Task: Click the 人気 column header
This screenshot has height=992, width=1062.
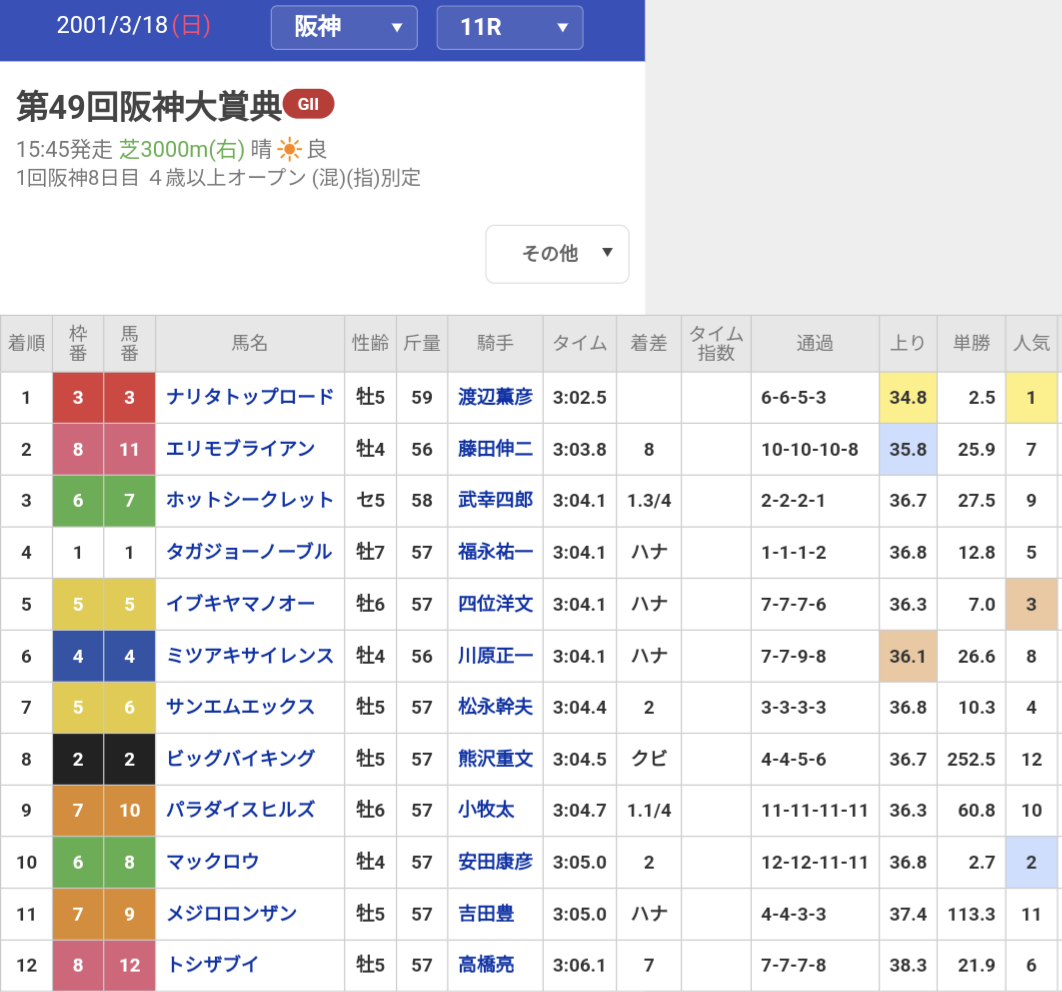Action: [1031, 344]
